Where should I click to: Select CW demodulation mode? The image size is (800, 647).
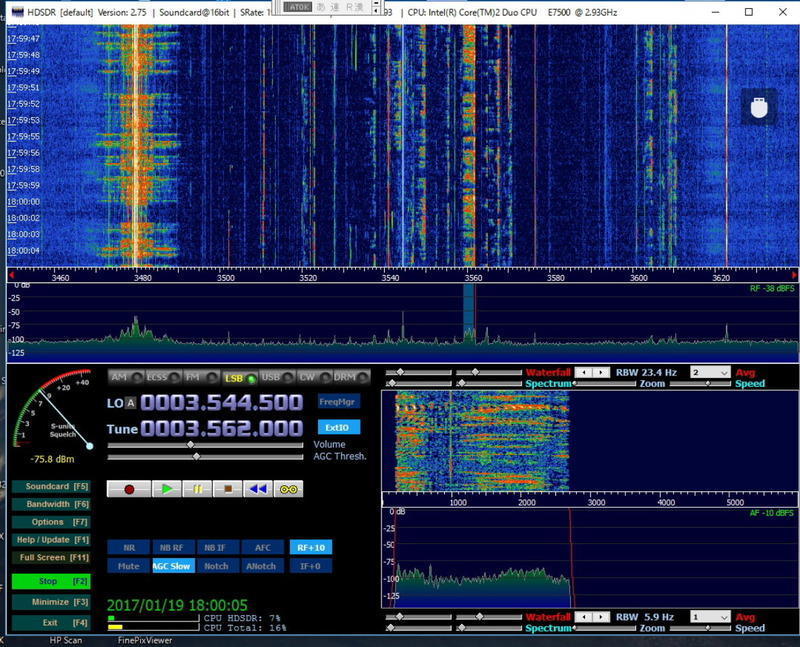314,378
